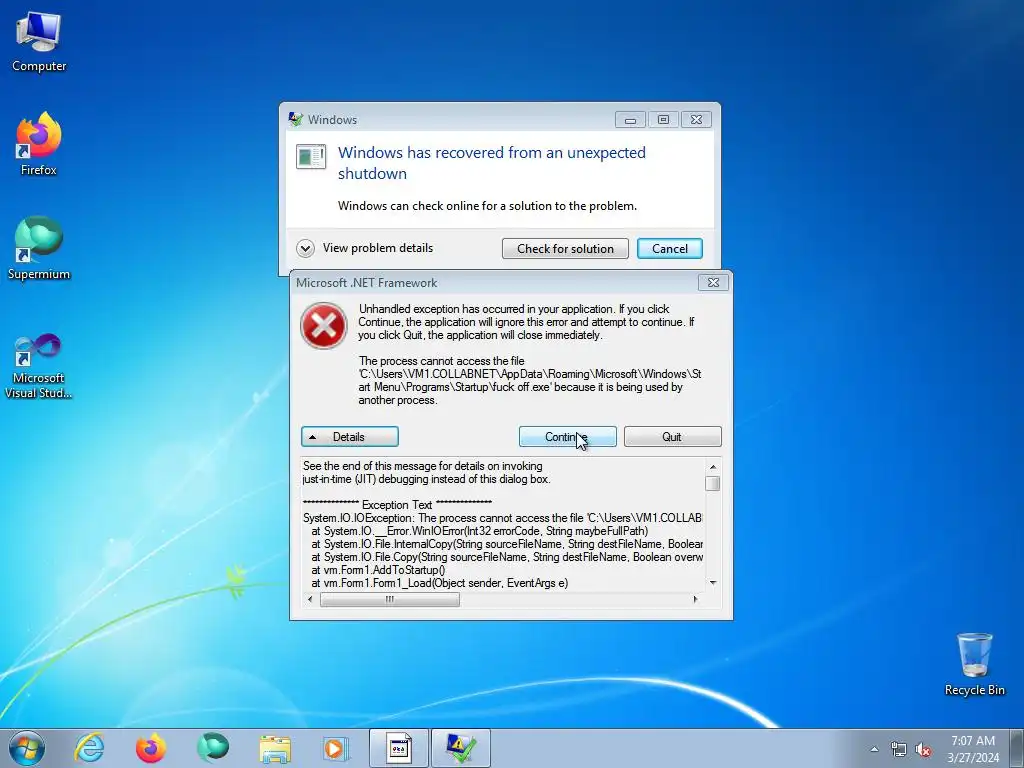Select the Supermium desktop shortcut
Image resolution: width=1024 pixels, height=768 pixels.
pyautogui.click(x=39, y=248)
